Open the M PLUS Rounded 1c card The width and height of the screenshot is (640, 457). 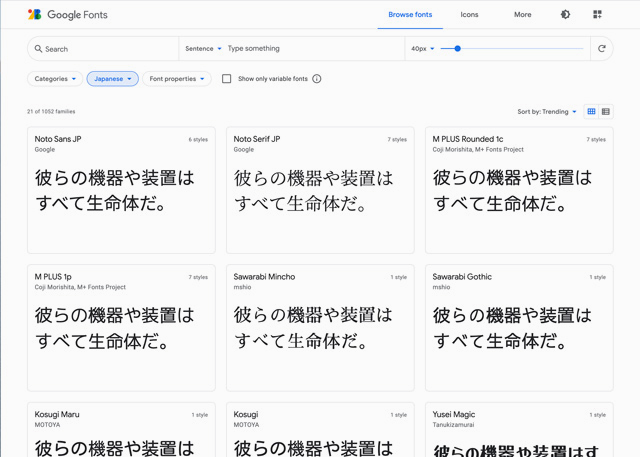519,190
